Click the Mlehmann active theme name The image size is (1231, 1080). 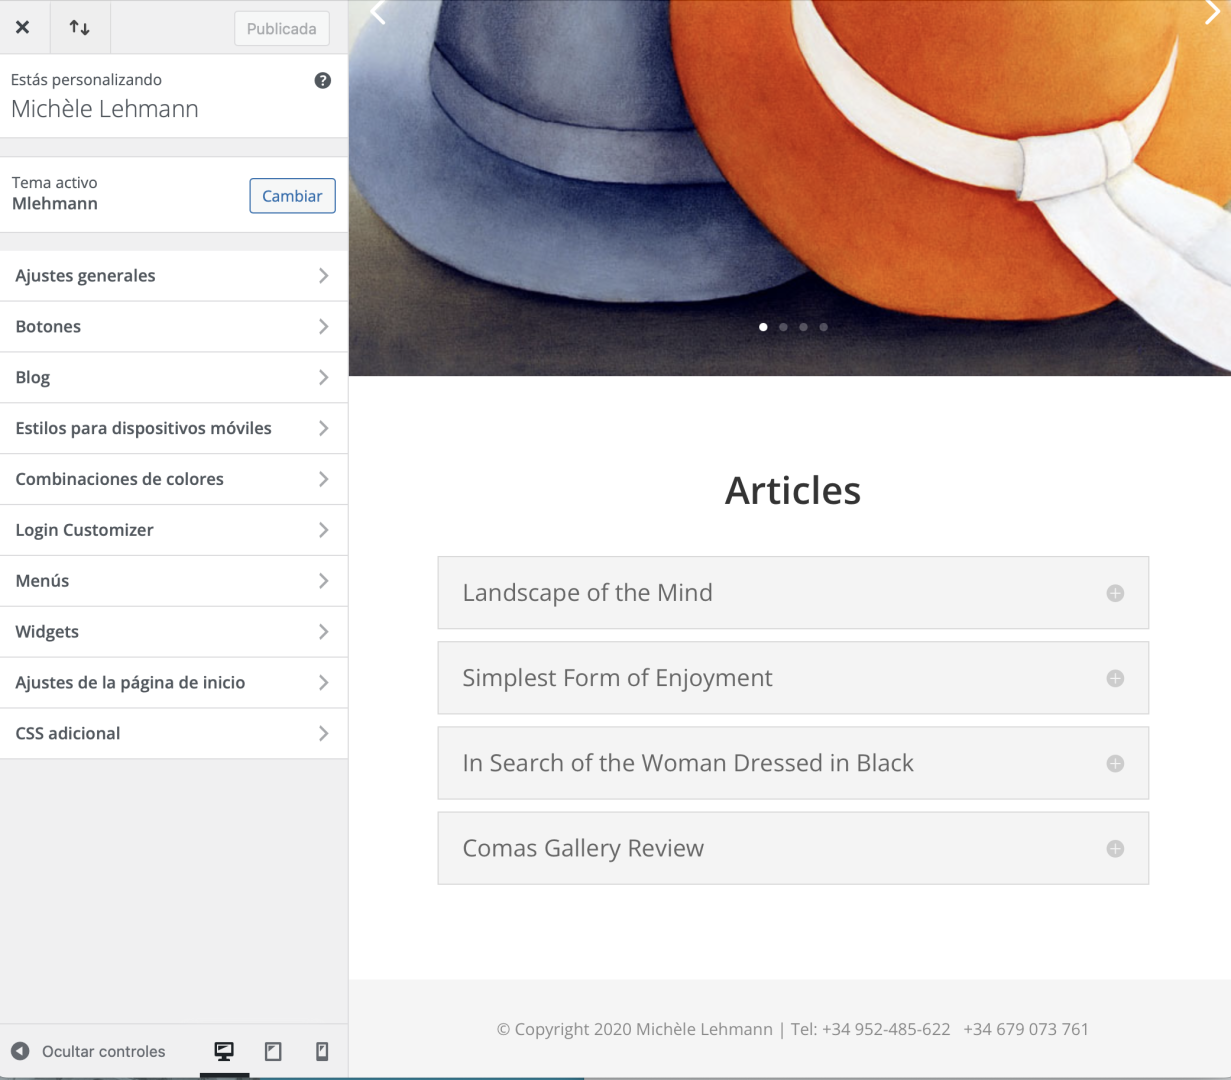coord(55,204)
